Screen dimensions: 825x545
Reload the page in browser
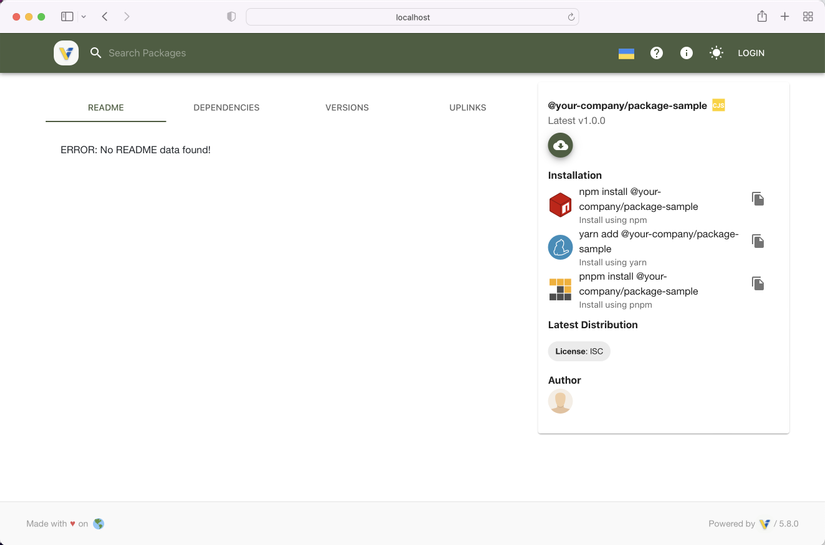pos(571,17)
